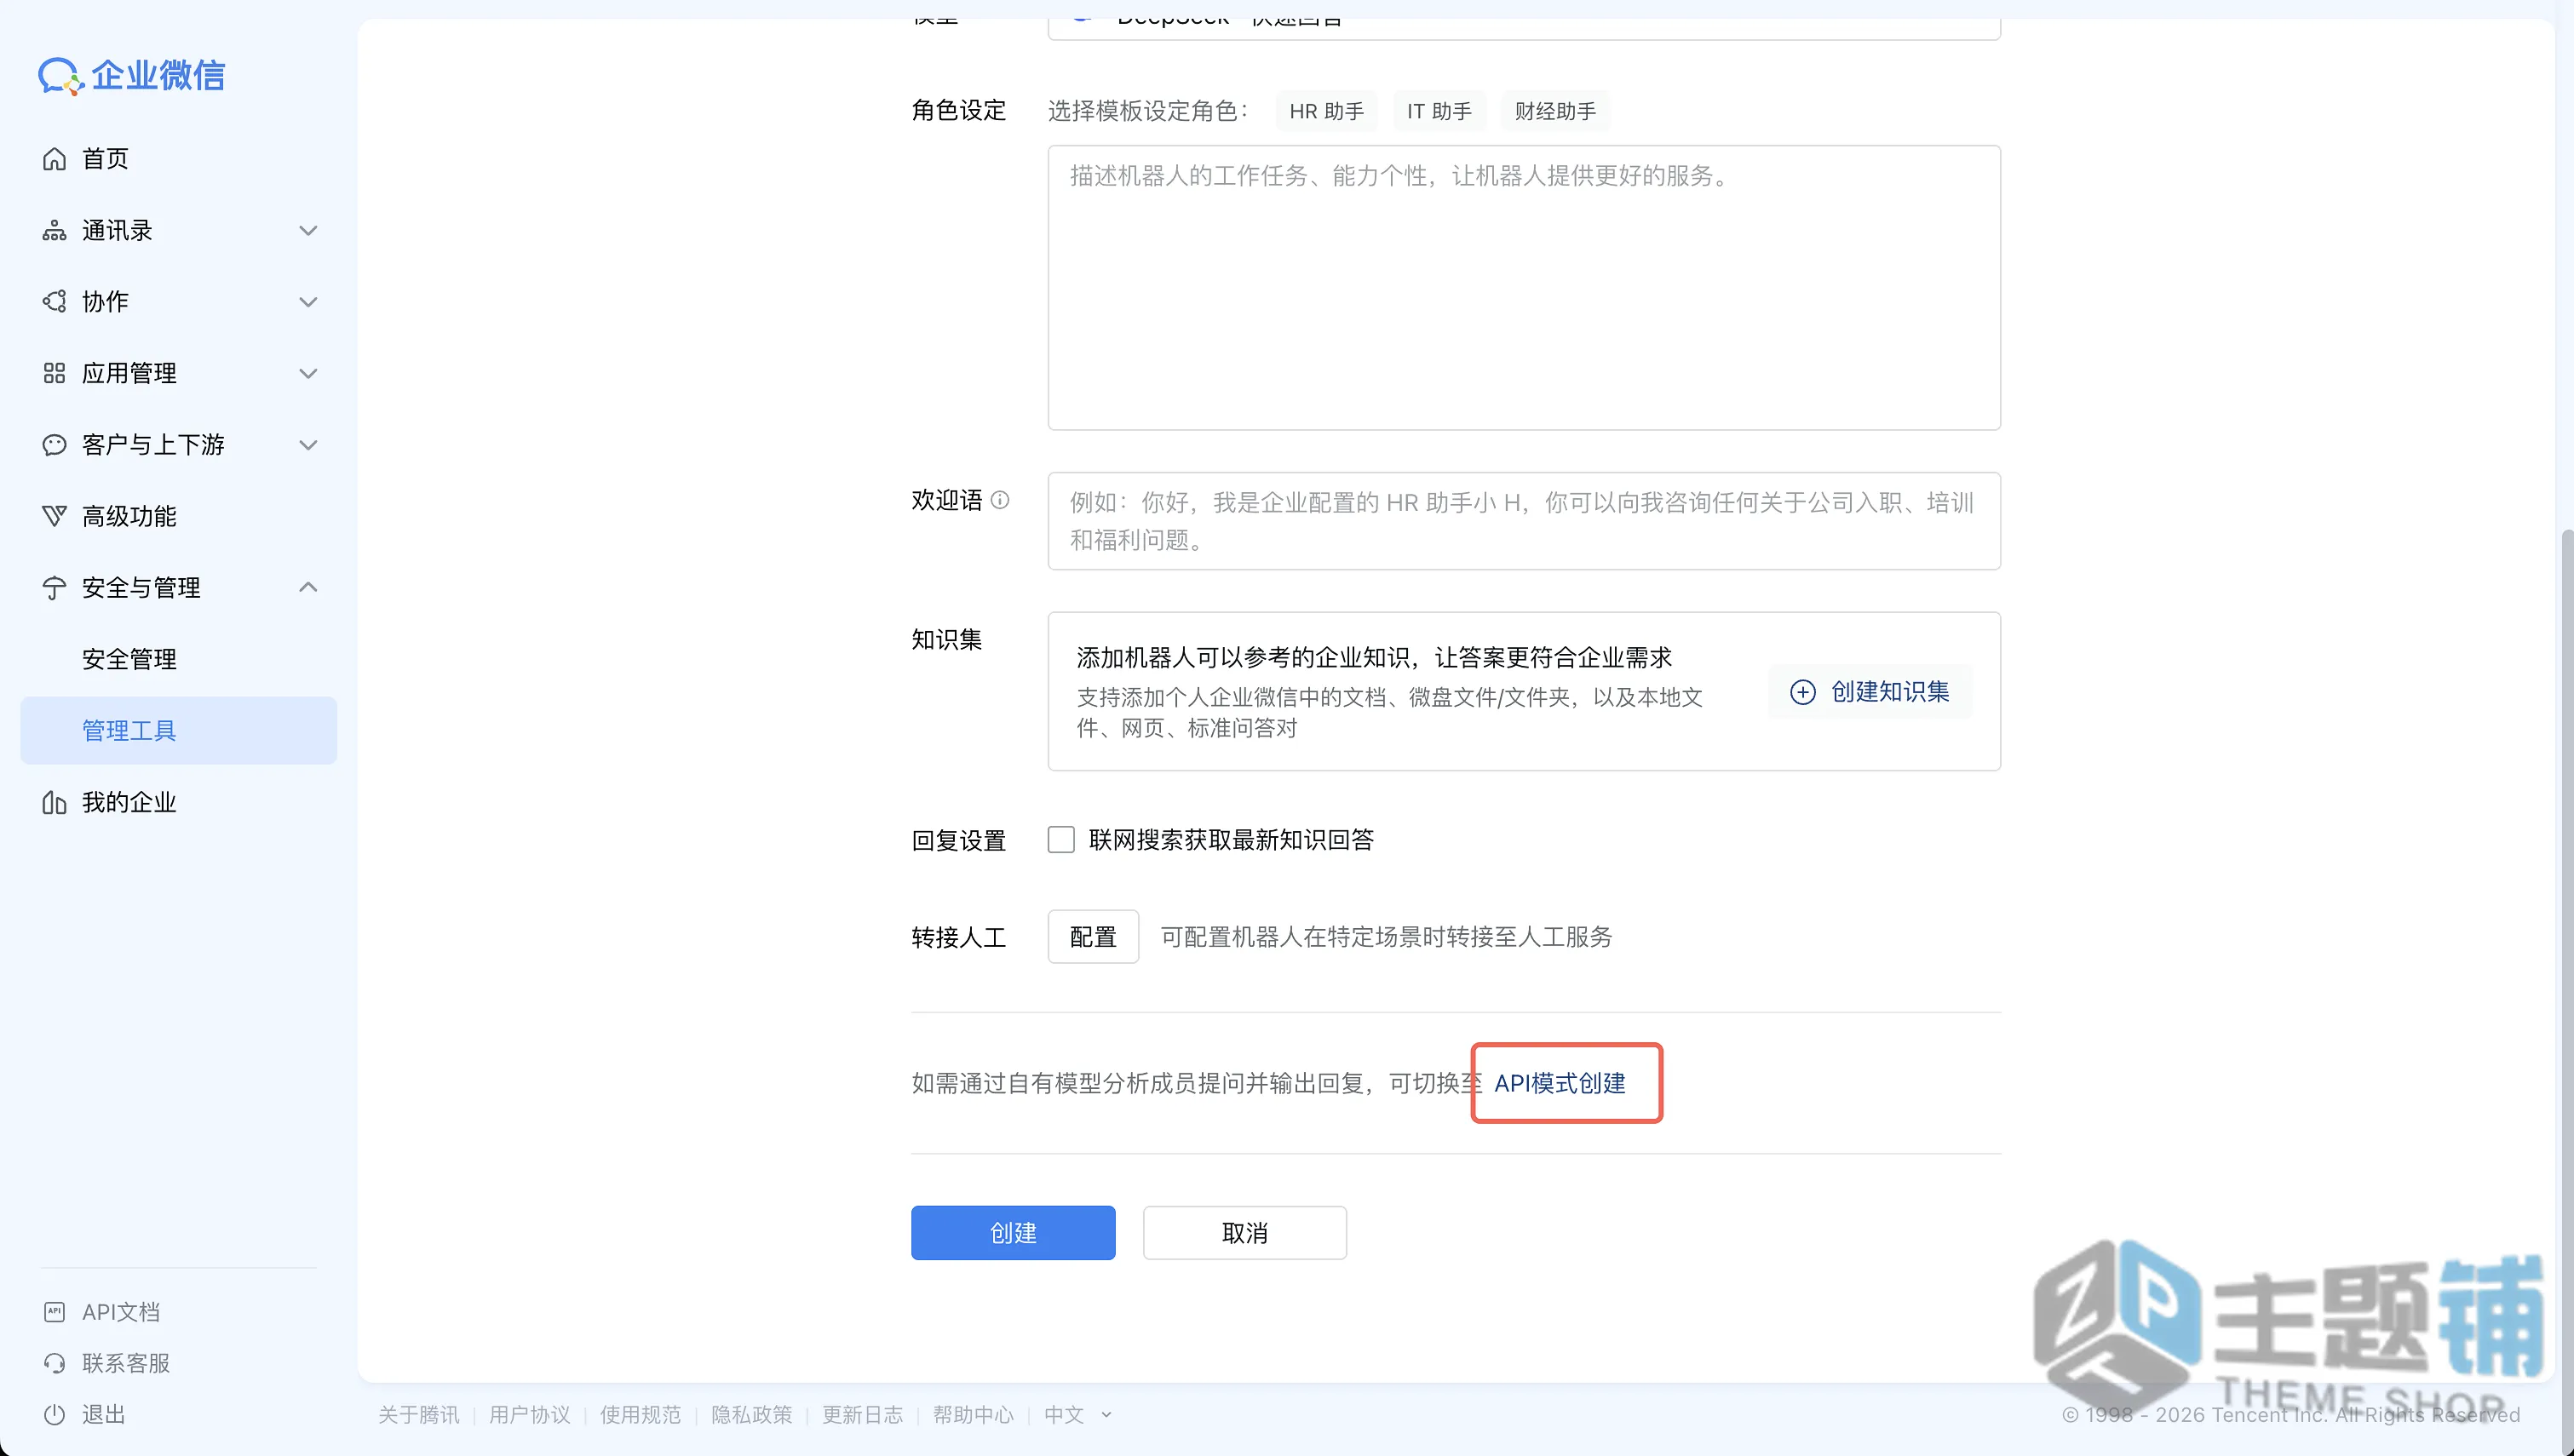Click the 配置 button for 转接人工
This screenshot has height=1456, width=2574.
click(1093, 937)
